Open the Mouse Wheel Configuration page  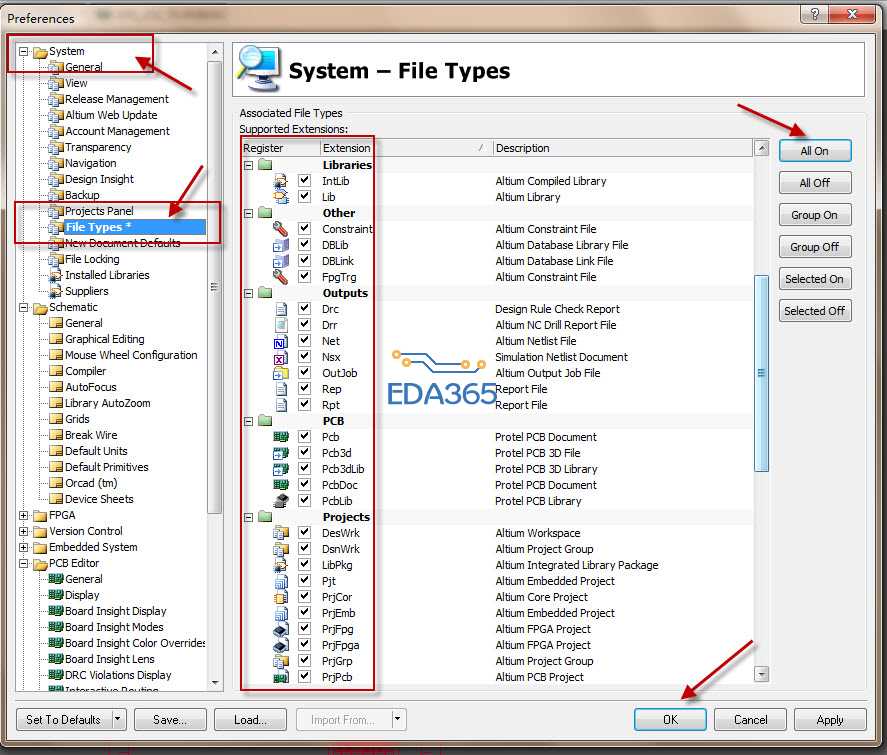(x=131, y=355)
